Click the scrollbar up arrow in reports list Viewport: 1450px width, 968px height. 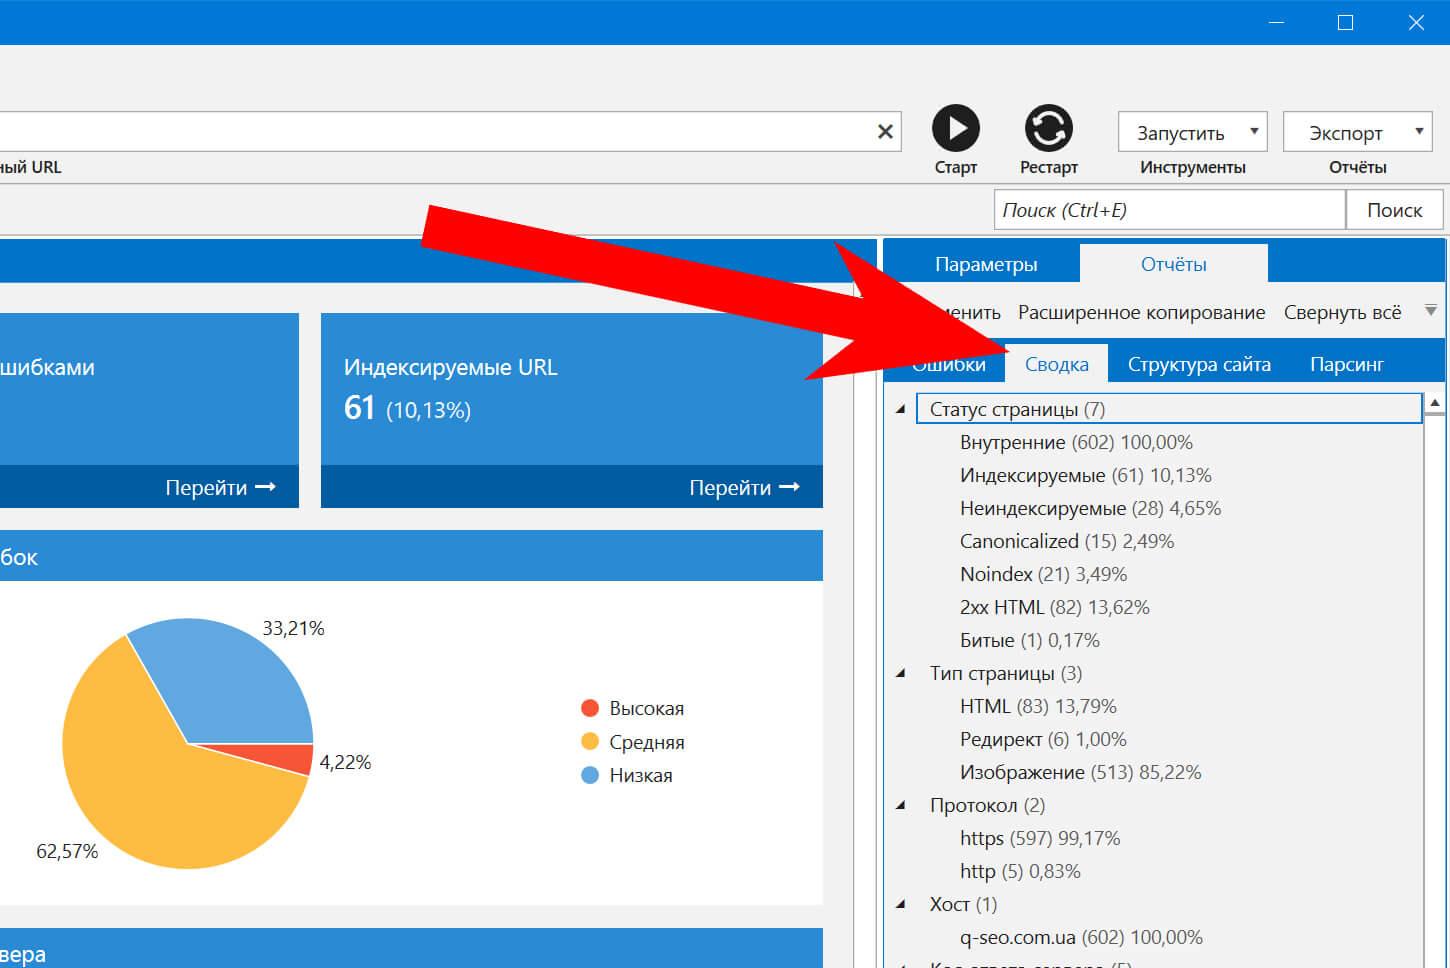pyautogui.click(x=1435, y=403)
